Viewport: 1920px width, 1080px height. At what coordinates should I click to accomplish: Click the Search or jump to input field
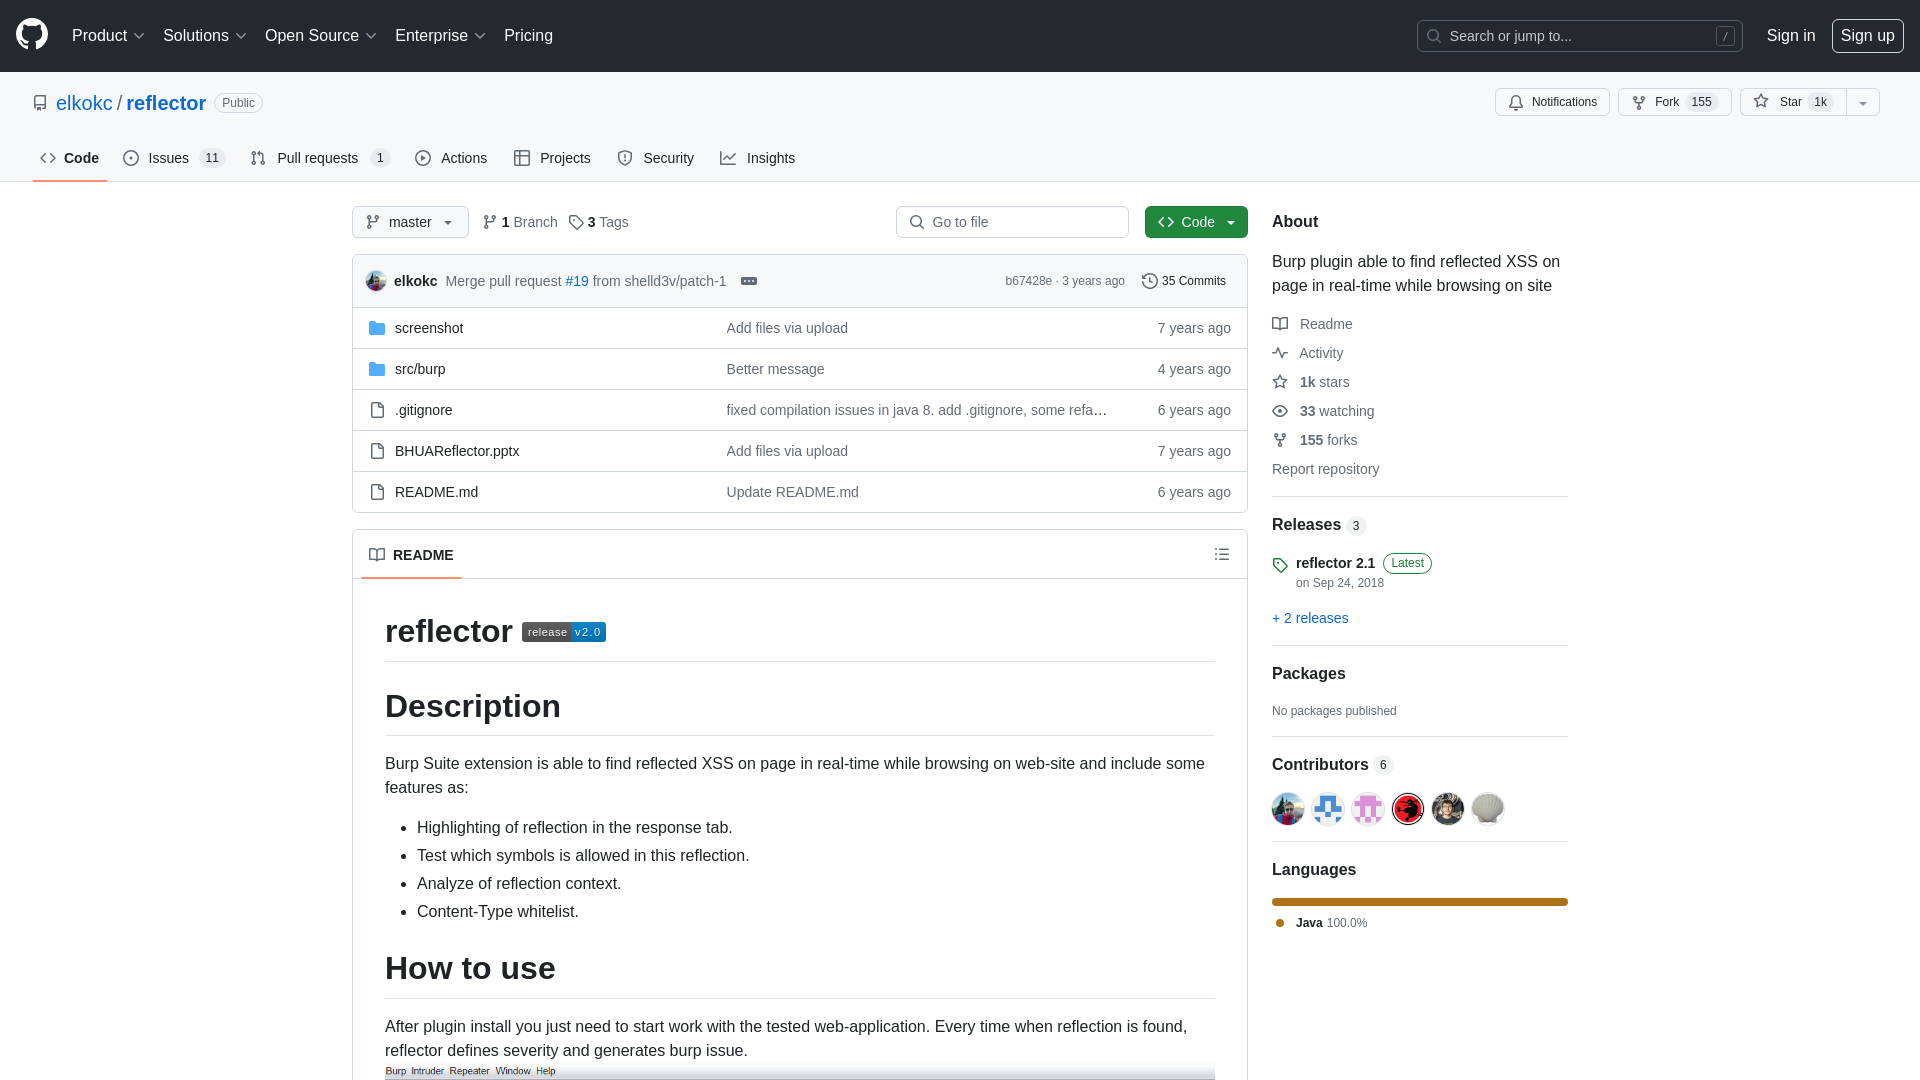[x=1578, y=36]
